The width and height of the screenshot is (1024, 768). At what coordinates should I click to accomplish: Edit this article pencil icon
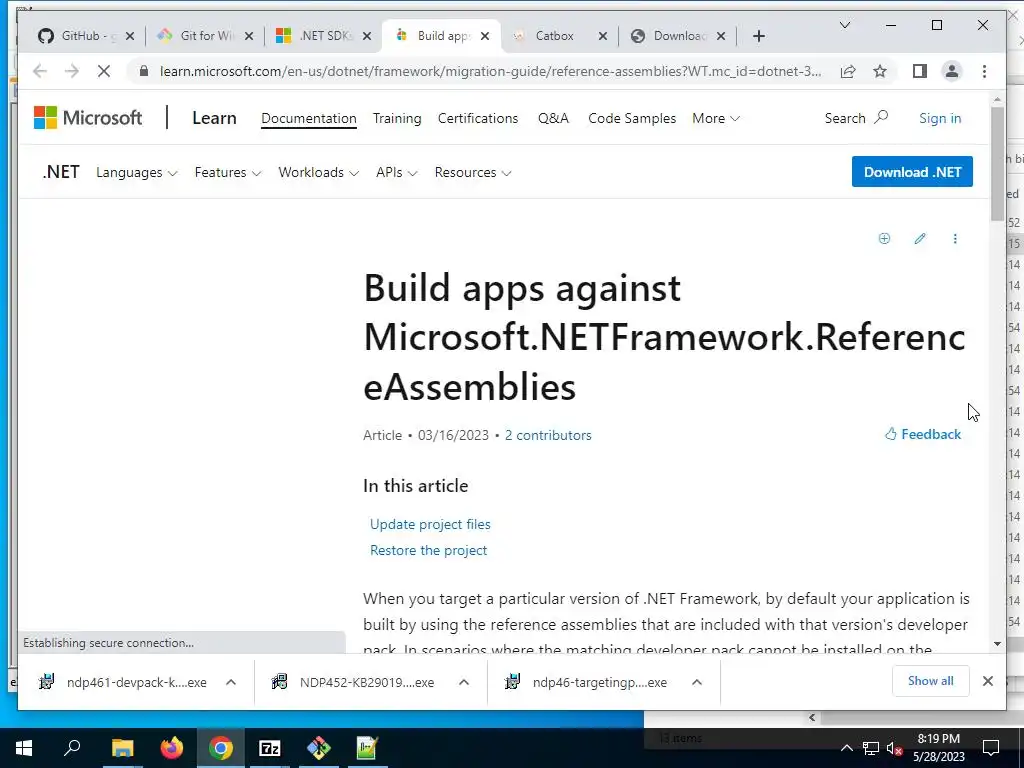[x=920, y=238]
